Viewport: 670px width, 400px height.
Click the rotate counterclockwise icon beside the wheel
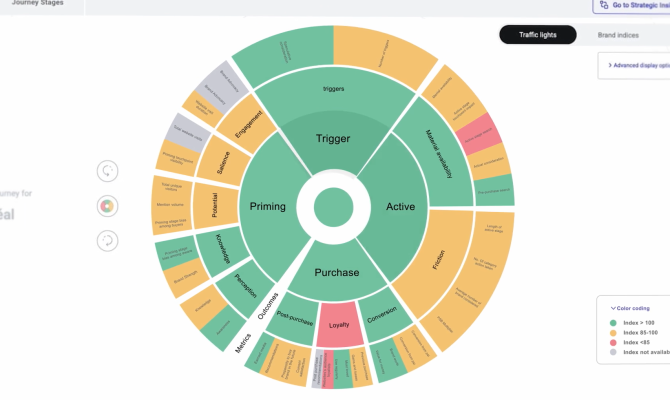[x=108, y=241]
